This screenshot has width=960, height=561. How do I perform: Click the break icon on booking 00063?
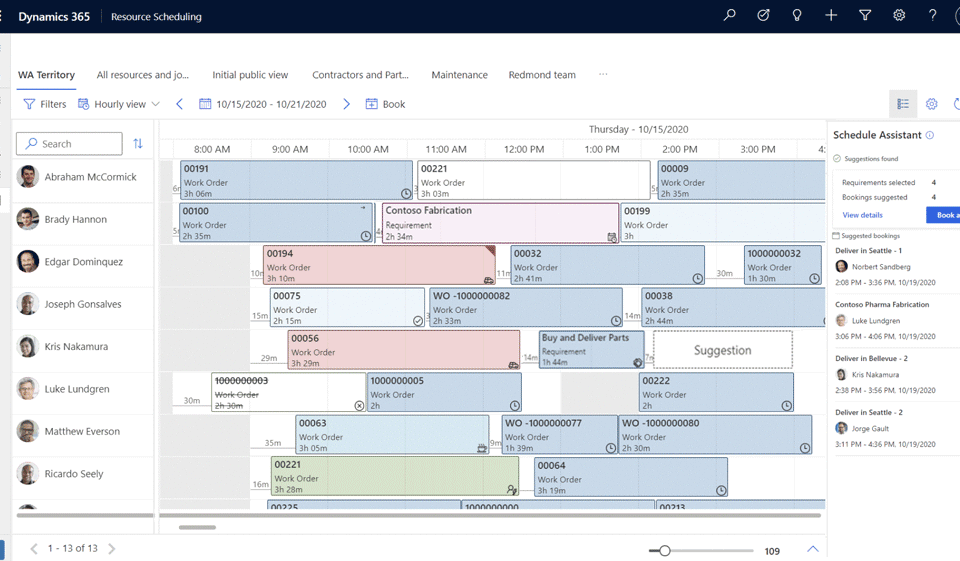(482, 448)
